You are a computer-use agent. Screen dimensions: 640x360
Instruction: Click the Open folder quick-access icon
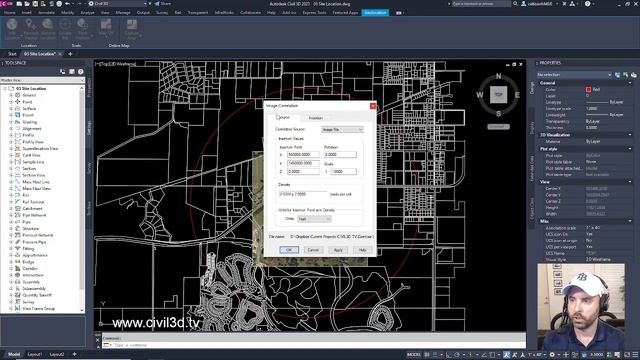pos(27,4)
